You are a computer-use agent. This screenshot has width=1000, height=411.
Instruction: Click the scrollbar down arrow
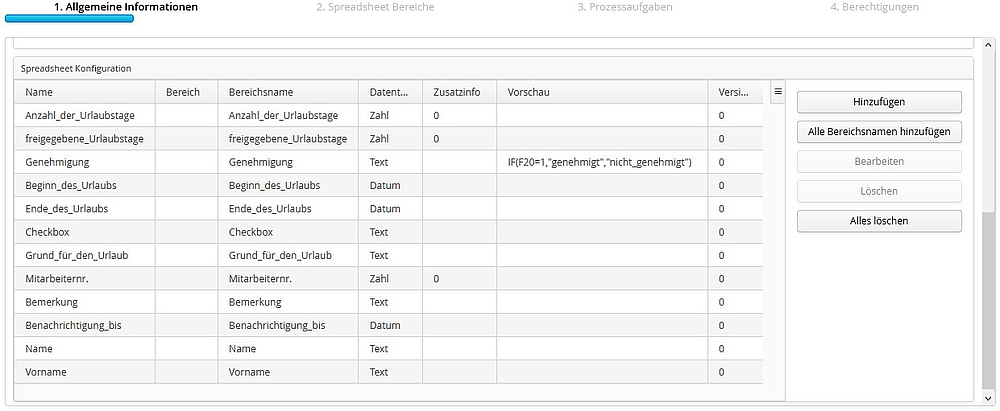tap(989, 398)
